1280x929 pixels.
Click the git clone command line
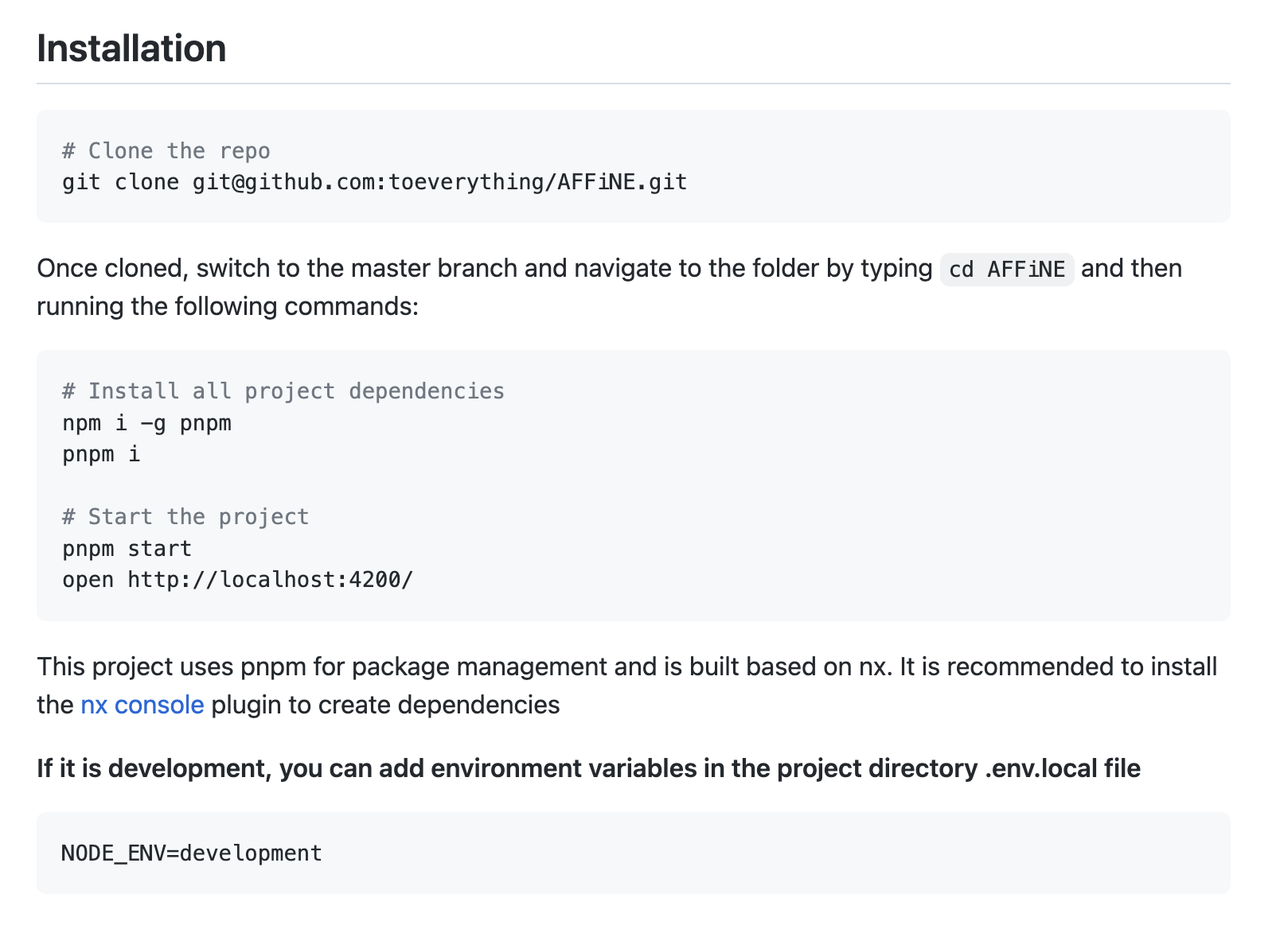[374, 182]
